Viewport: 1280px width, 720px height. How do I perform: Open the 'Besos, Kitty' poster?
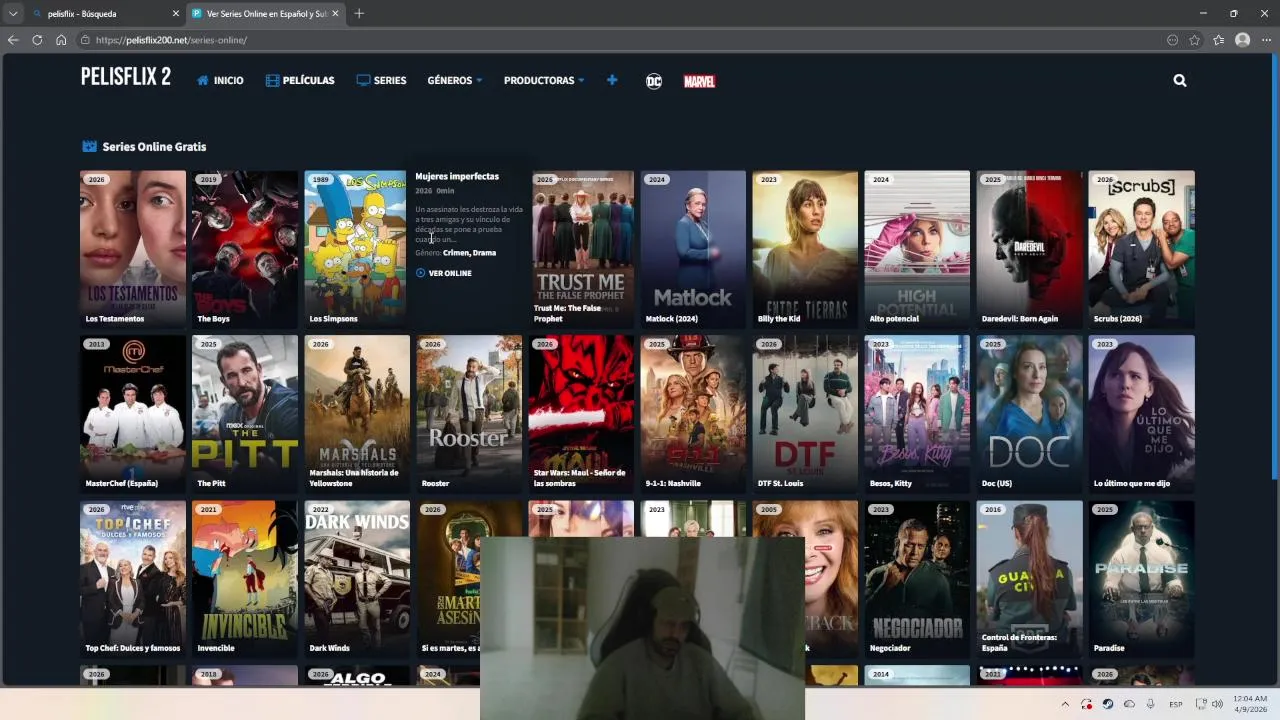coord(917,414)
